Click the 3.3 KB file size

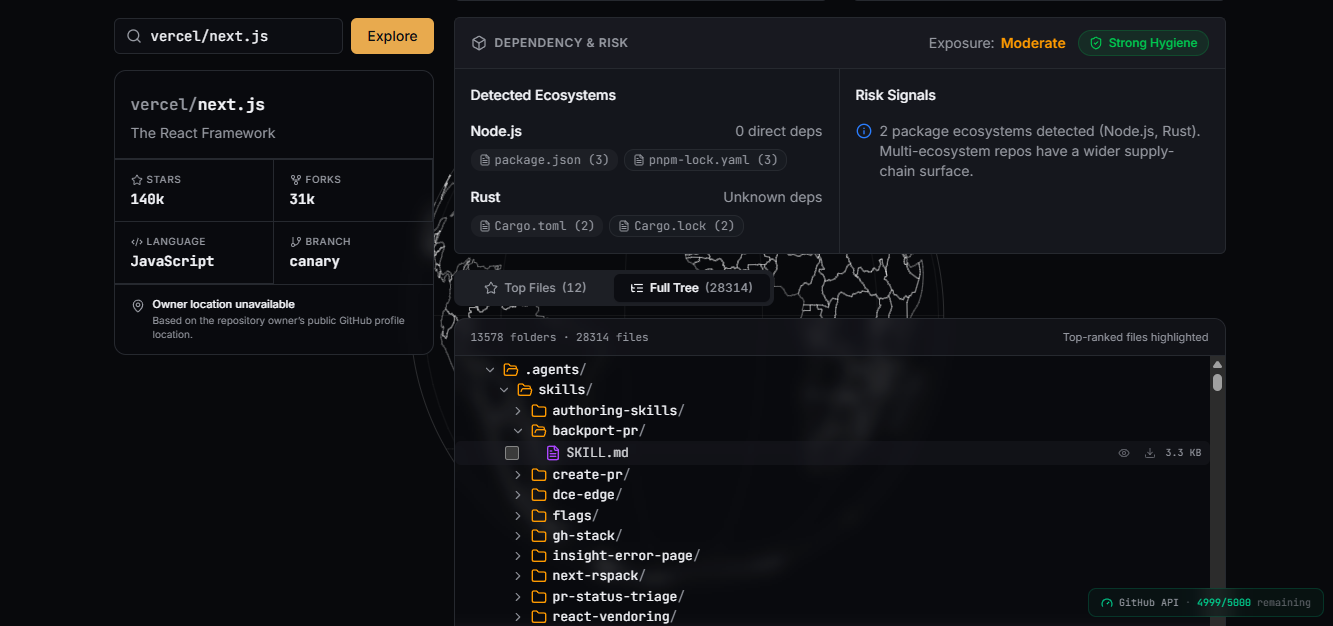point(1183,453)
